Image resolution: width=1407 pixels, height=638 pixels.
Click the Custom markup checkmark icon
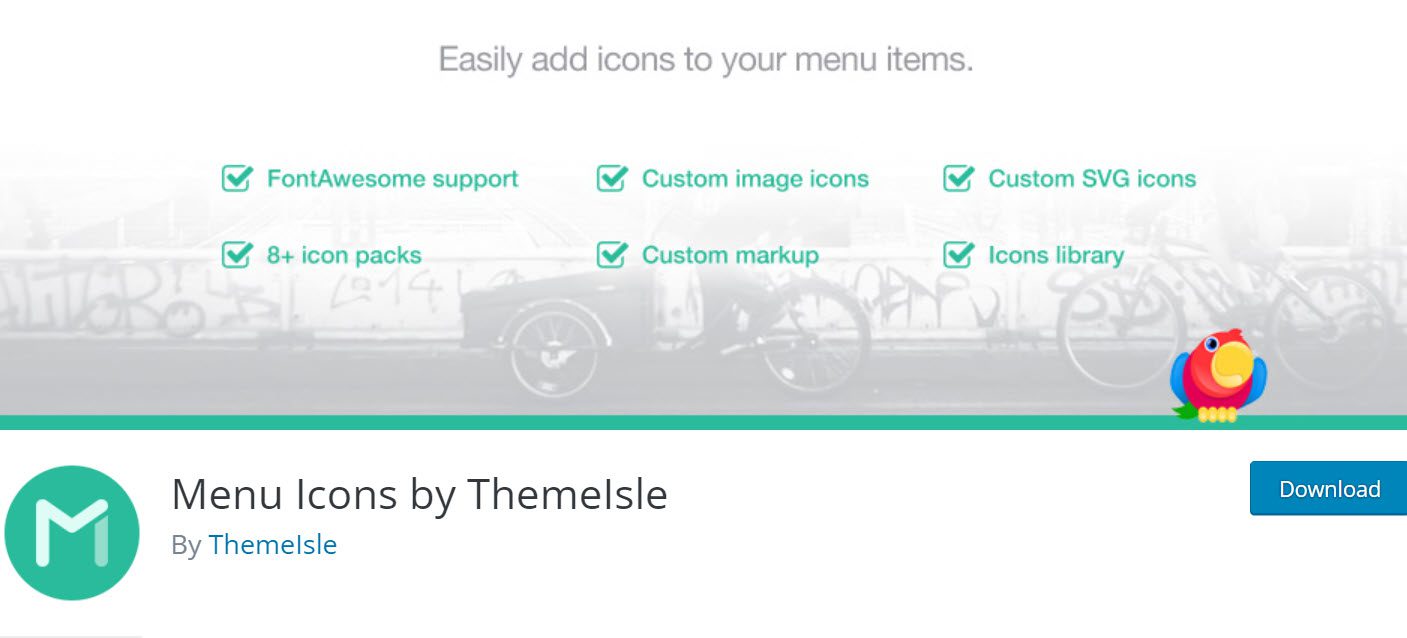coord(611,255)
